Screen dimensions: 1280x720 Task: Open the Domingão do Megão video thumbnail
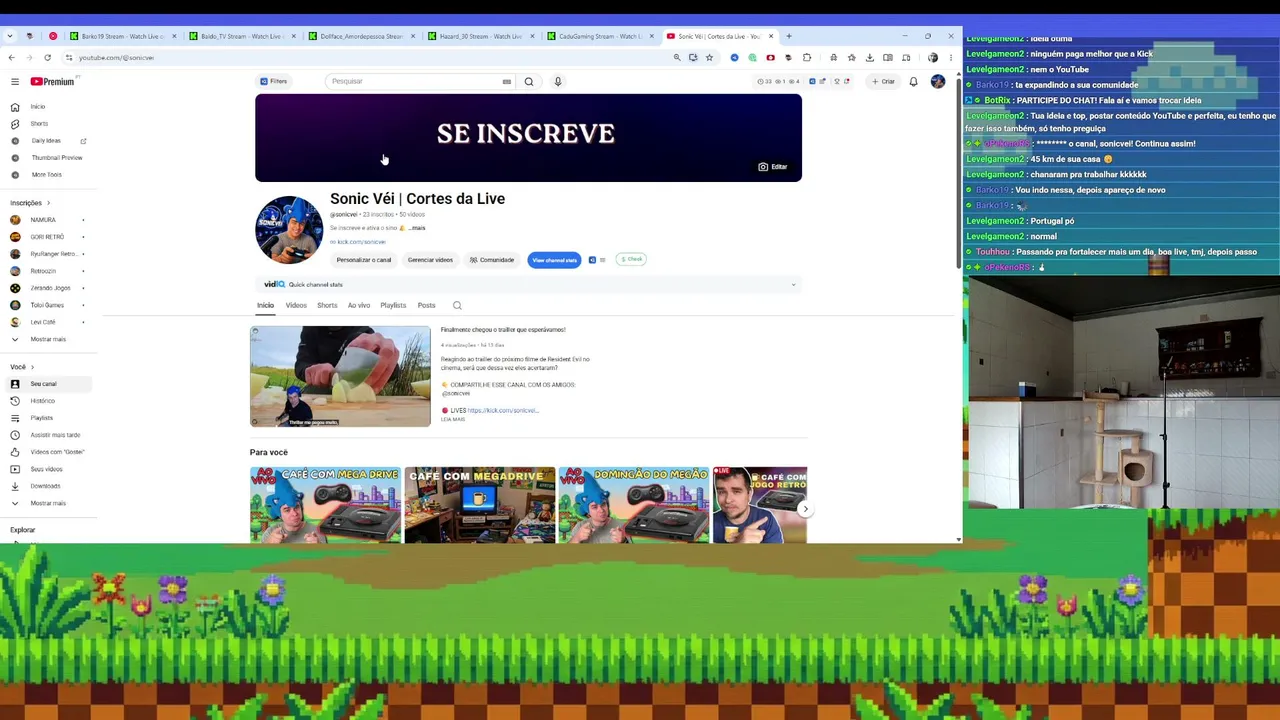[634, 505]
